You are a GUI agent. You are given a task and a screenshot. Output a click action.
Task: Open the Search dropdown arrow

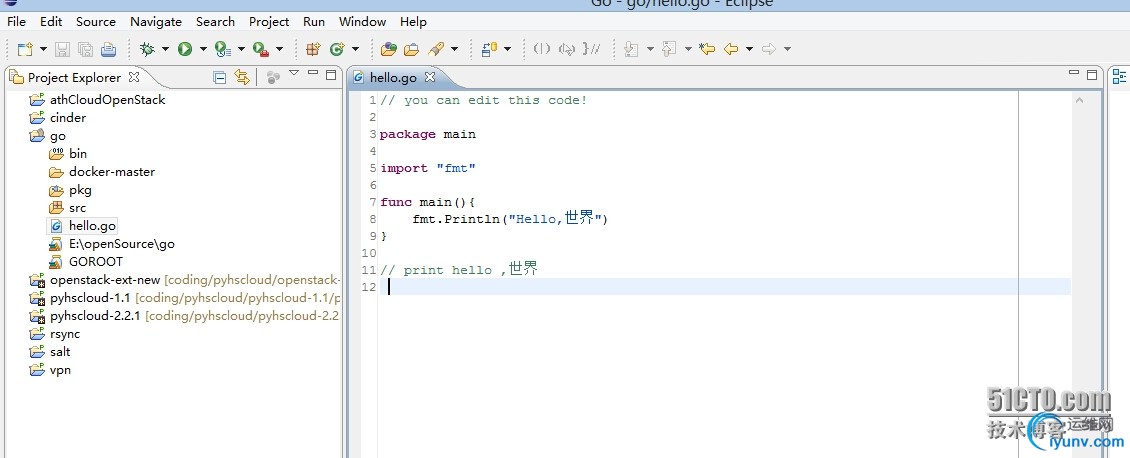coord(454,49)
